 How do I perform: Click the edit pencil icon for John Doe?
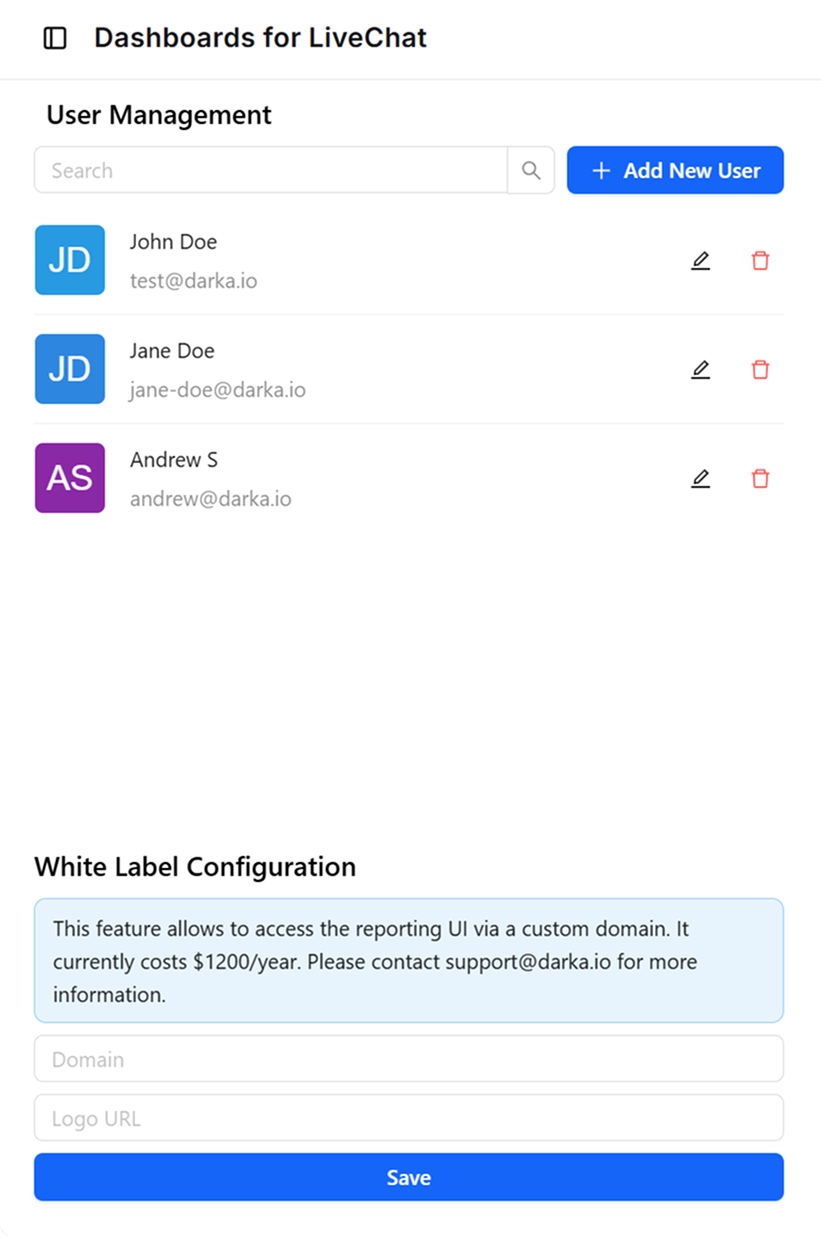[x=700, y=260]
